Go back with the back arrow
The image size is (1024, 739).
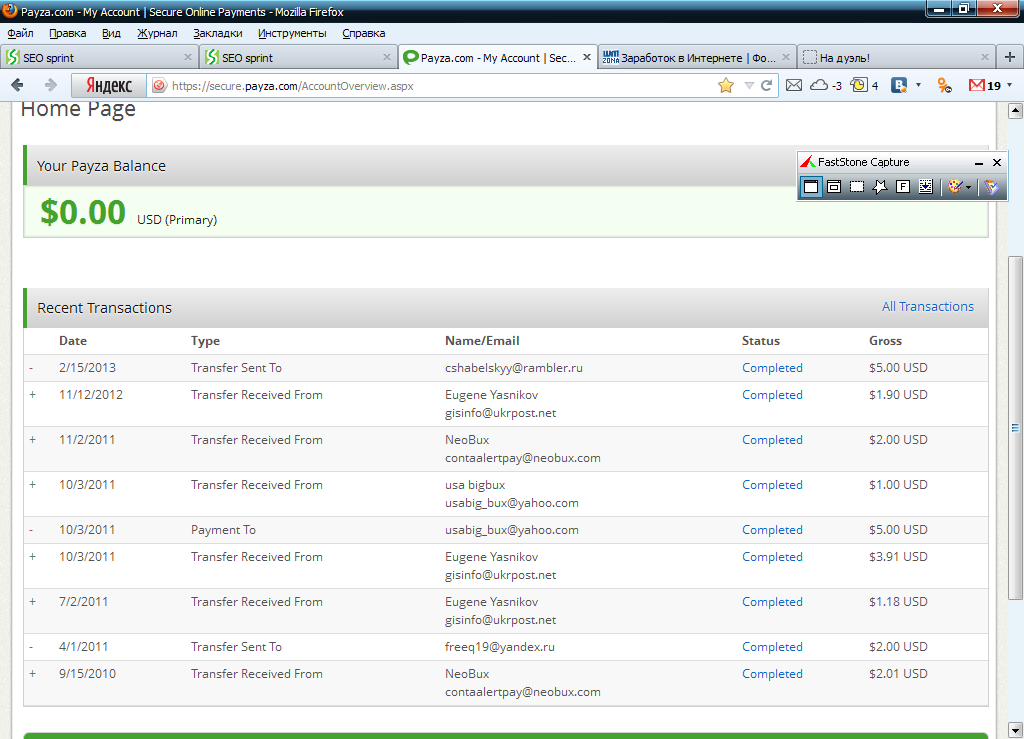tap(18, 85)
